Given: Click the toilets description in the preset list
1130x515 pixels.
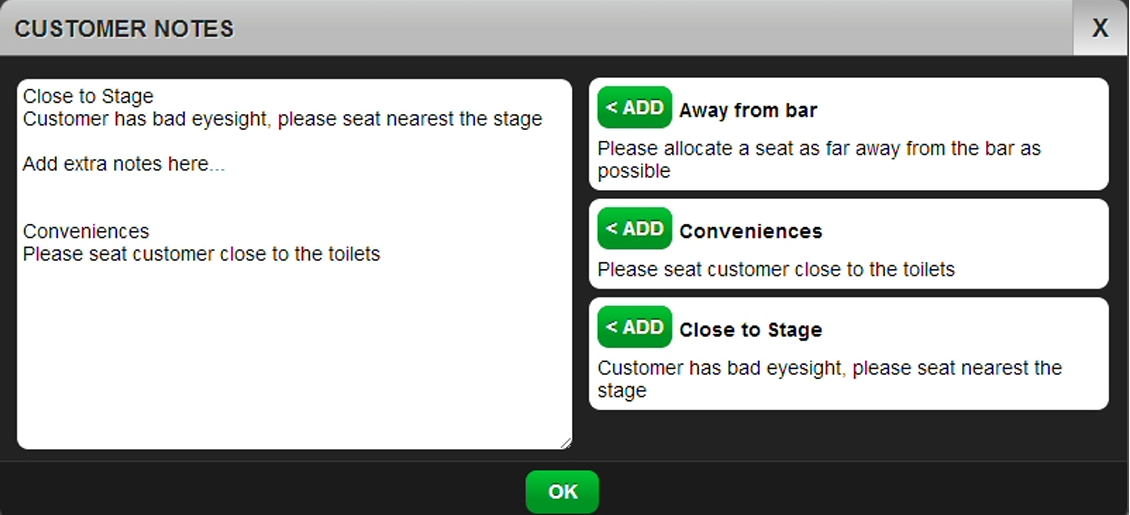Looking at the screenshot, I should pyautogui.click(x=775, y=269).
